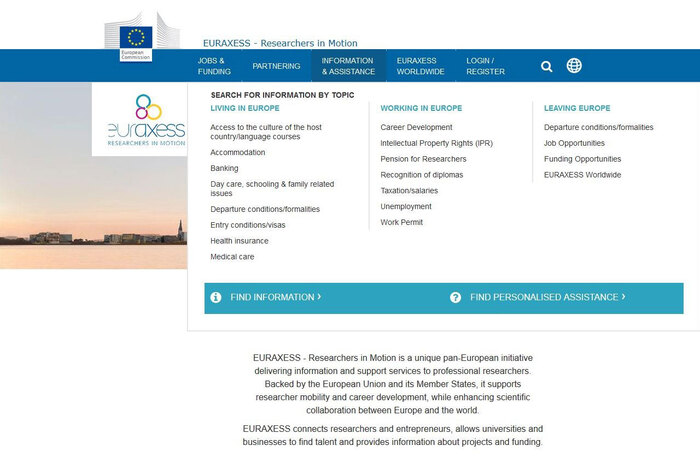Open Access to the culture of host country link
The image size is (700, 469).
pos(266,132)
